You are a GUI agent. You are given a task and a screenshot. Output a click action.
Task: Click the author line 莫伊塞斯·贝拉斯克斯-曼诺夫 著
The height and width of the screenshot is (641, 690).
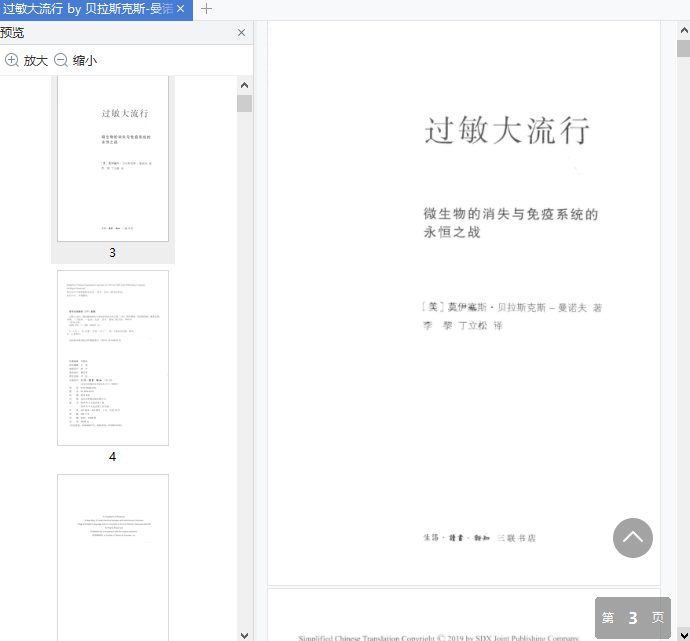point(512,308)
